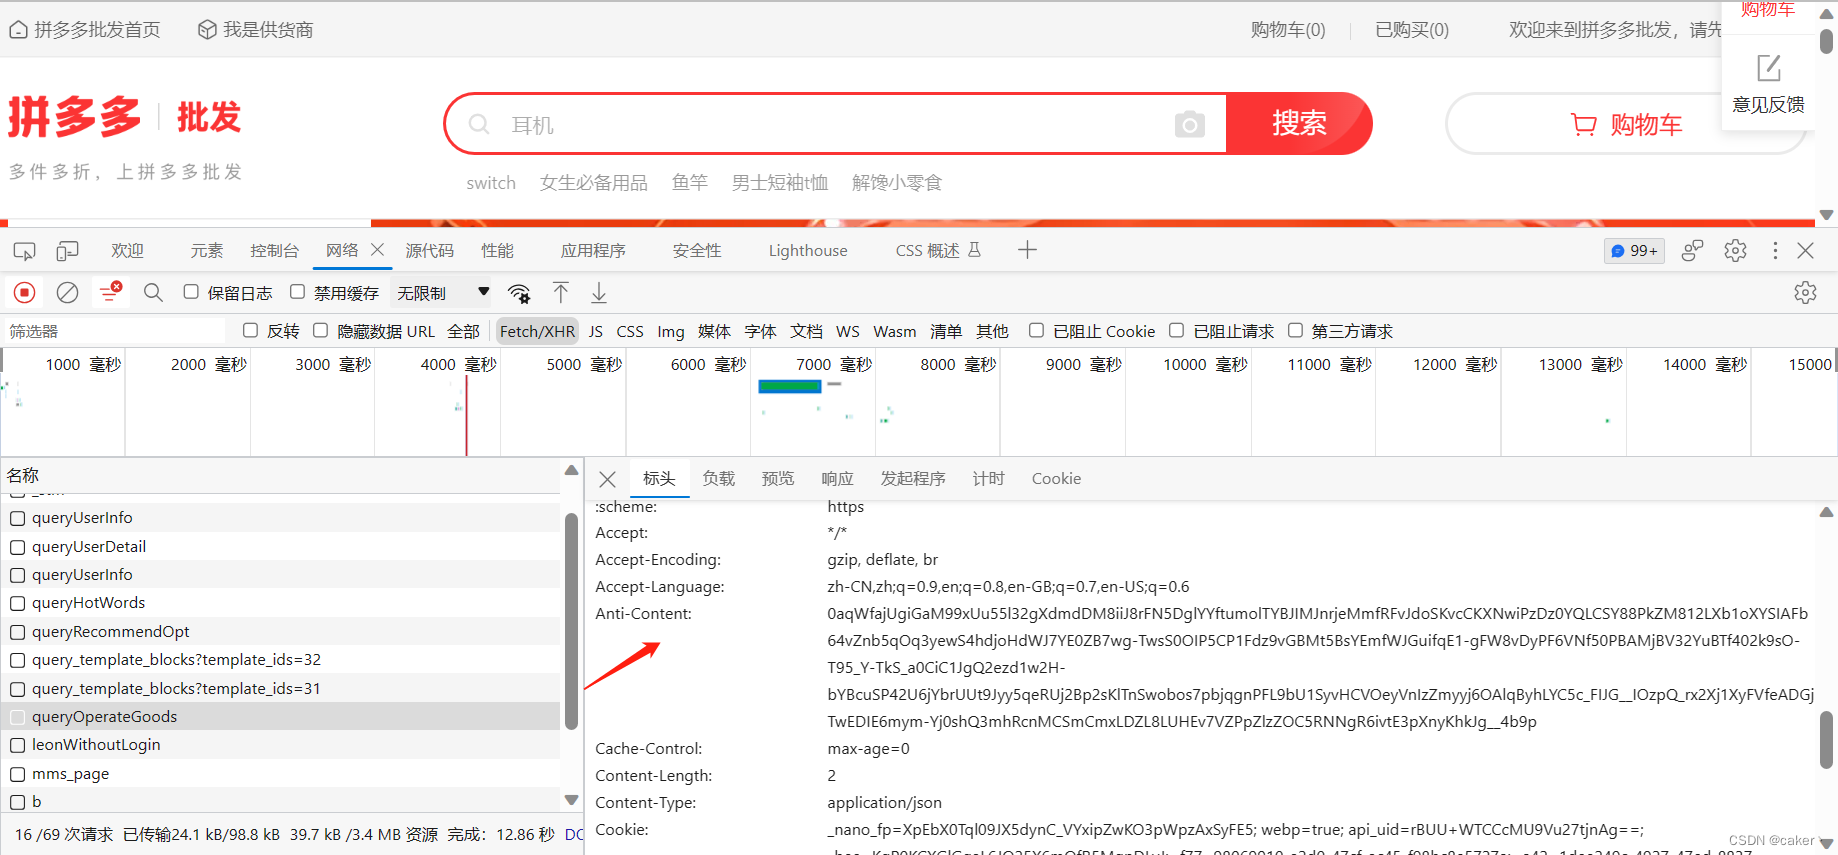Screen dimensions: 1838x855
Task: Open network panel settings gear
Action: tap(1805, 292)
